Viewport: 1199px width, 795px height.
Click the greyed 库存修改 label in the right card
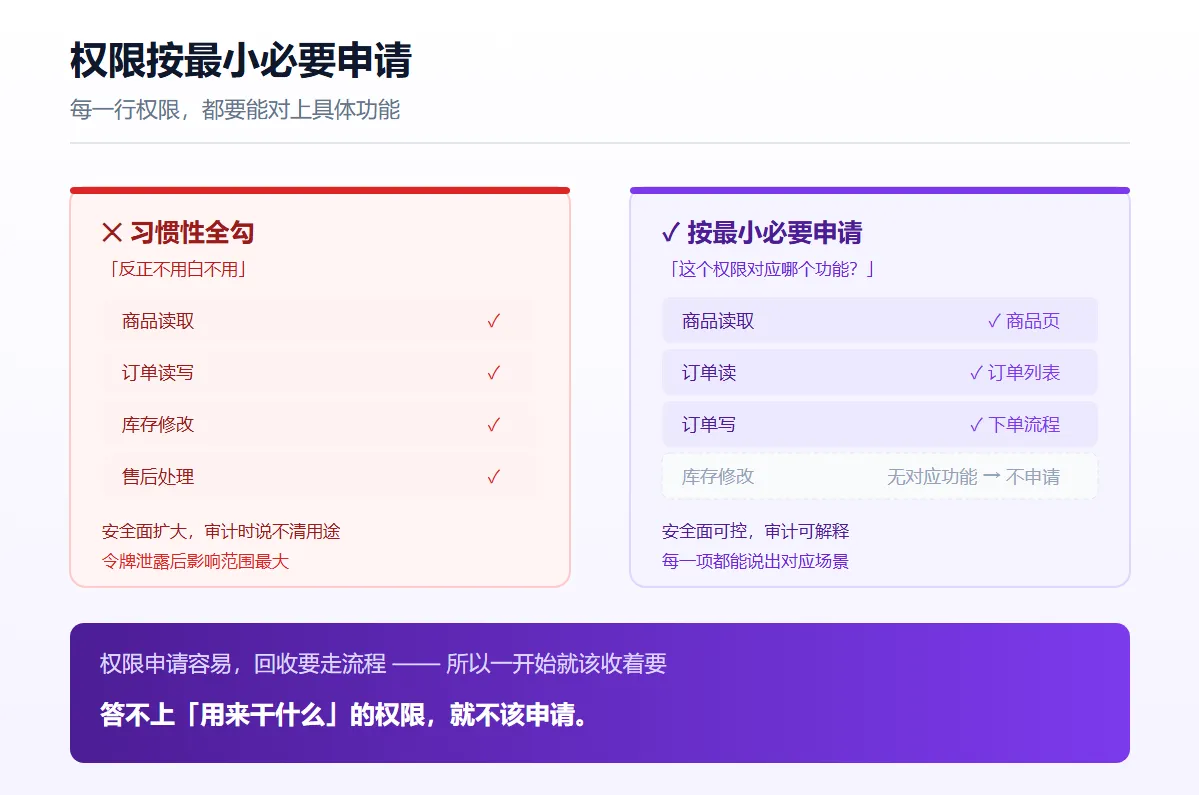(718, 477)
